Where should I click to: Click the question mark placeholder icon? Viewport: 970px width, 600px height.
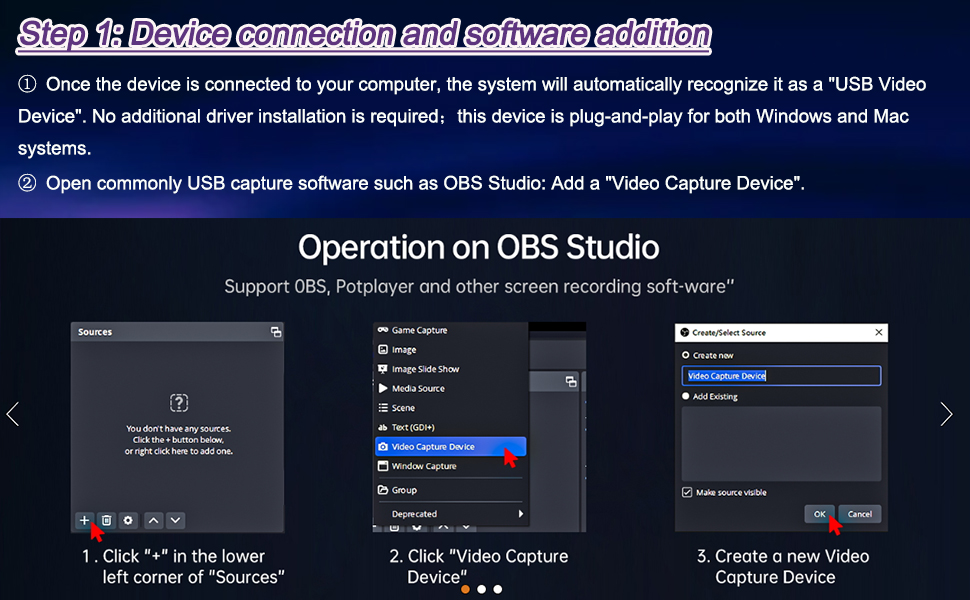pos(179,403)
